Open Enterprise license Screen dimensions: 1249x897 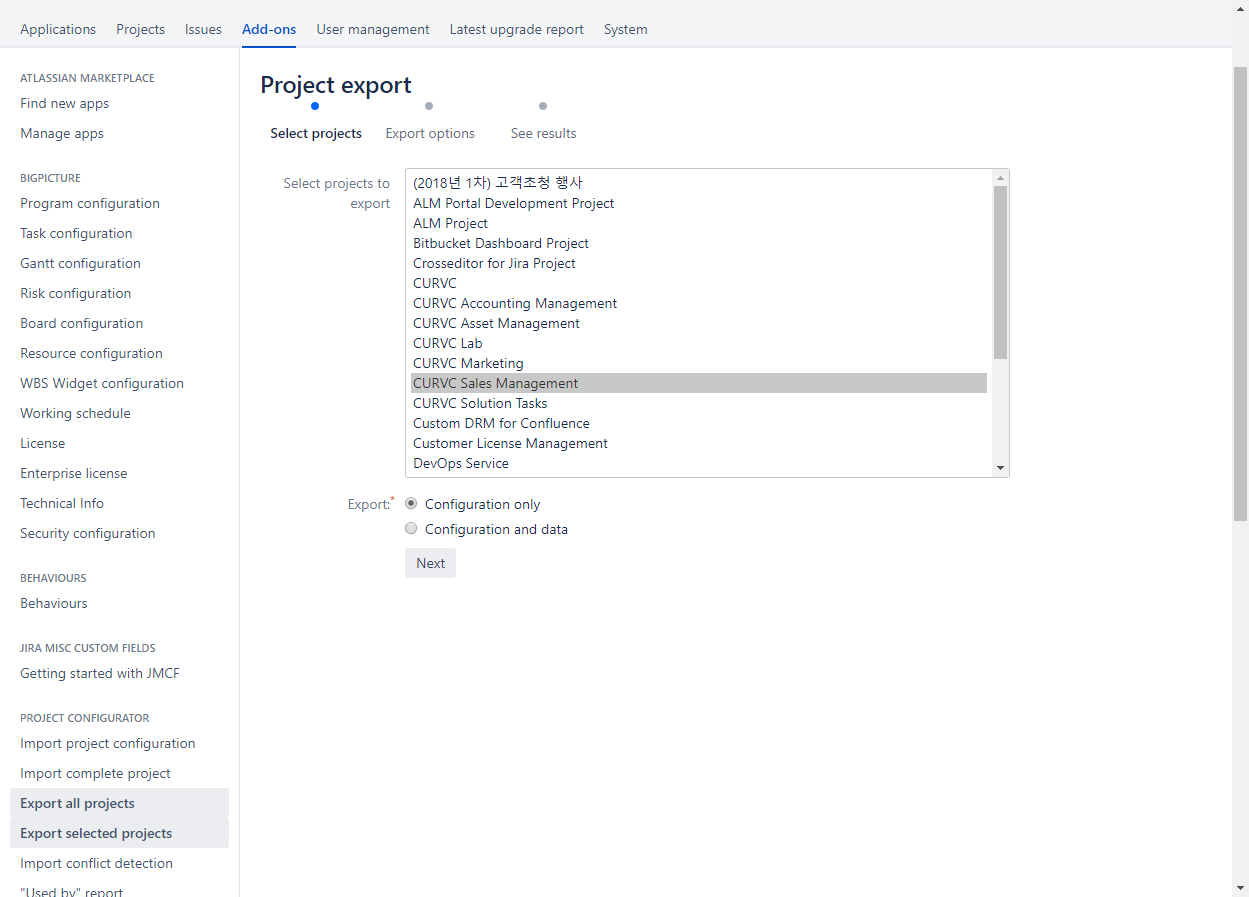tap(74, 473)
